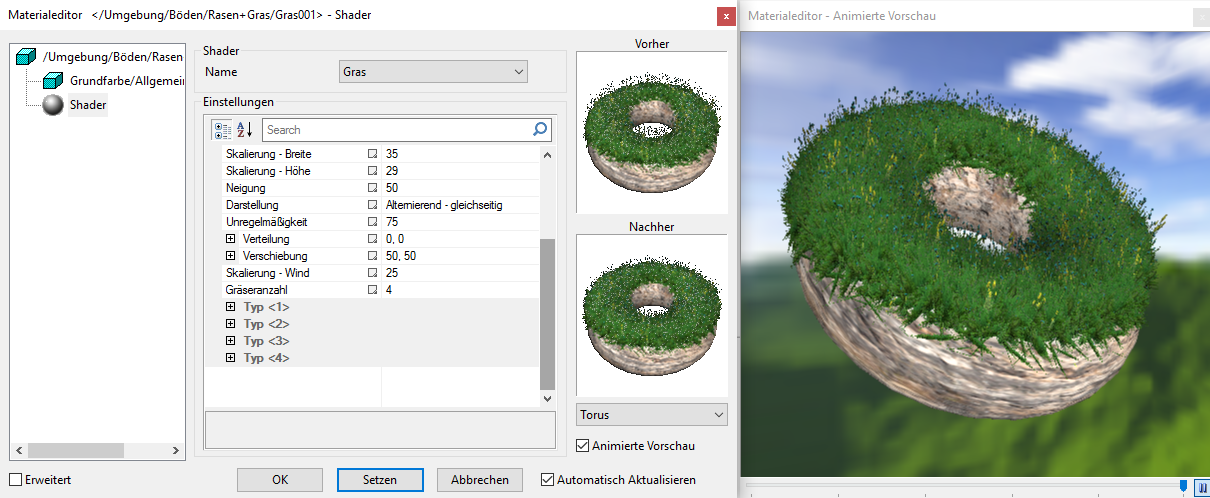Click the marker icon beside Verteilung
This screenshot has height=498, width=1210.
click(373, 239)
